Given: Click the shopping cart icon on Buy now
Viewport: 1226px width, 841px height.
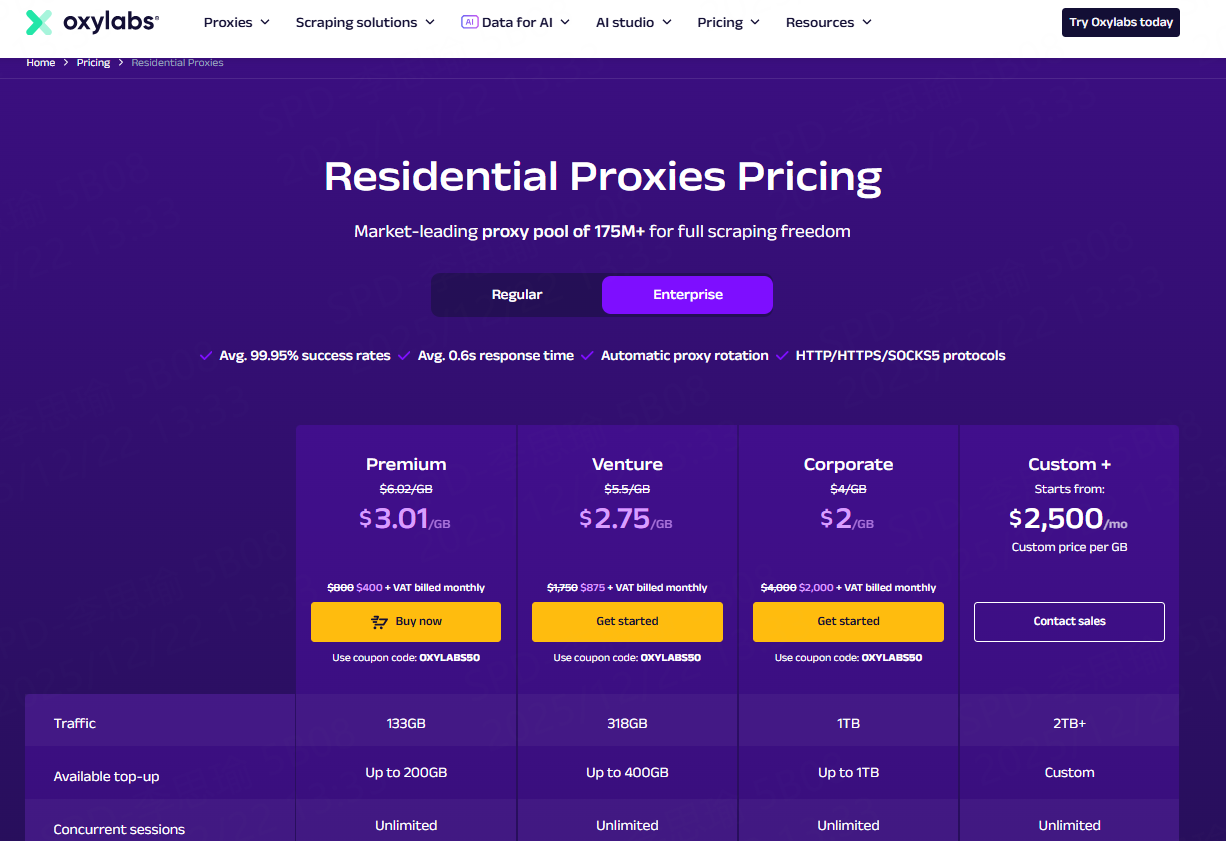Looking at the screenshot, I should pos(379,622).
